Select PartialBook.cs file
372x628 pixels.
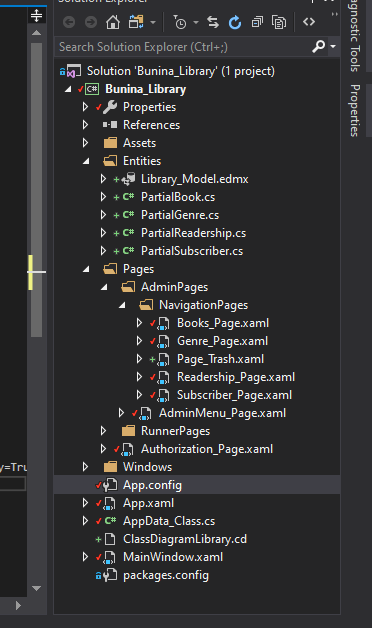pyautogui.click(x=178, y=197)
